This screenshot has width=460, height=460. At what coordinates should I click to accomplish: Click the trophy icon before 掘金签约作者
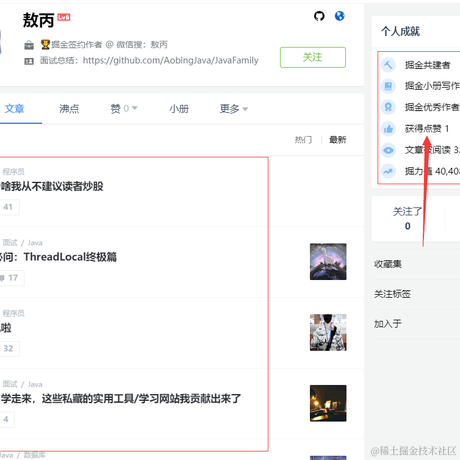point(45,44)
